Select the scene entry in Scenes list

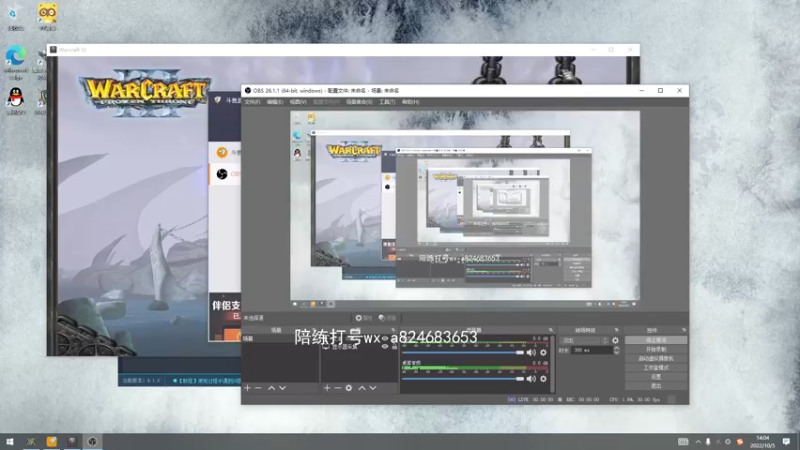pyautogui.click(x=280, y=339)
